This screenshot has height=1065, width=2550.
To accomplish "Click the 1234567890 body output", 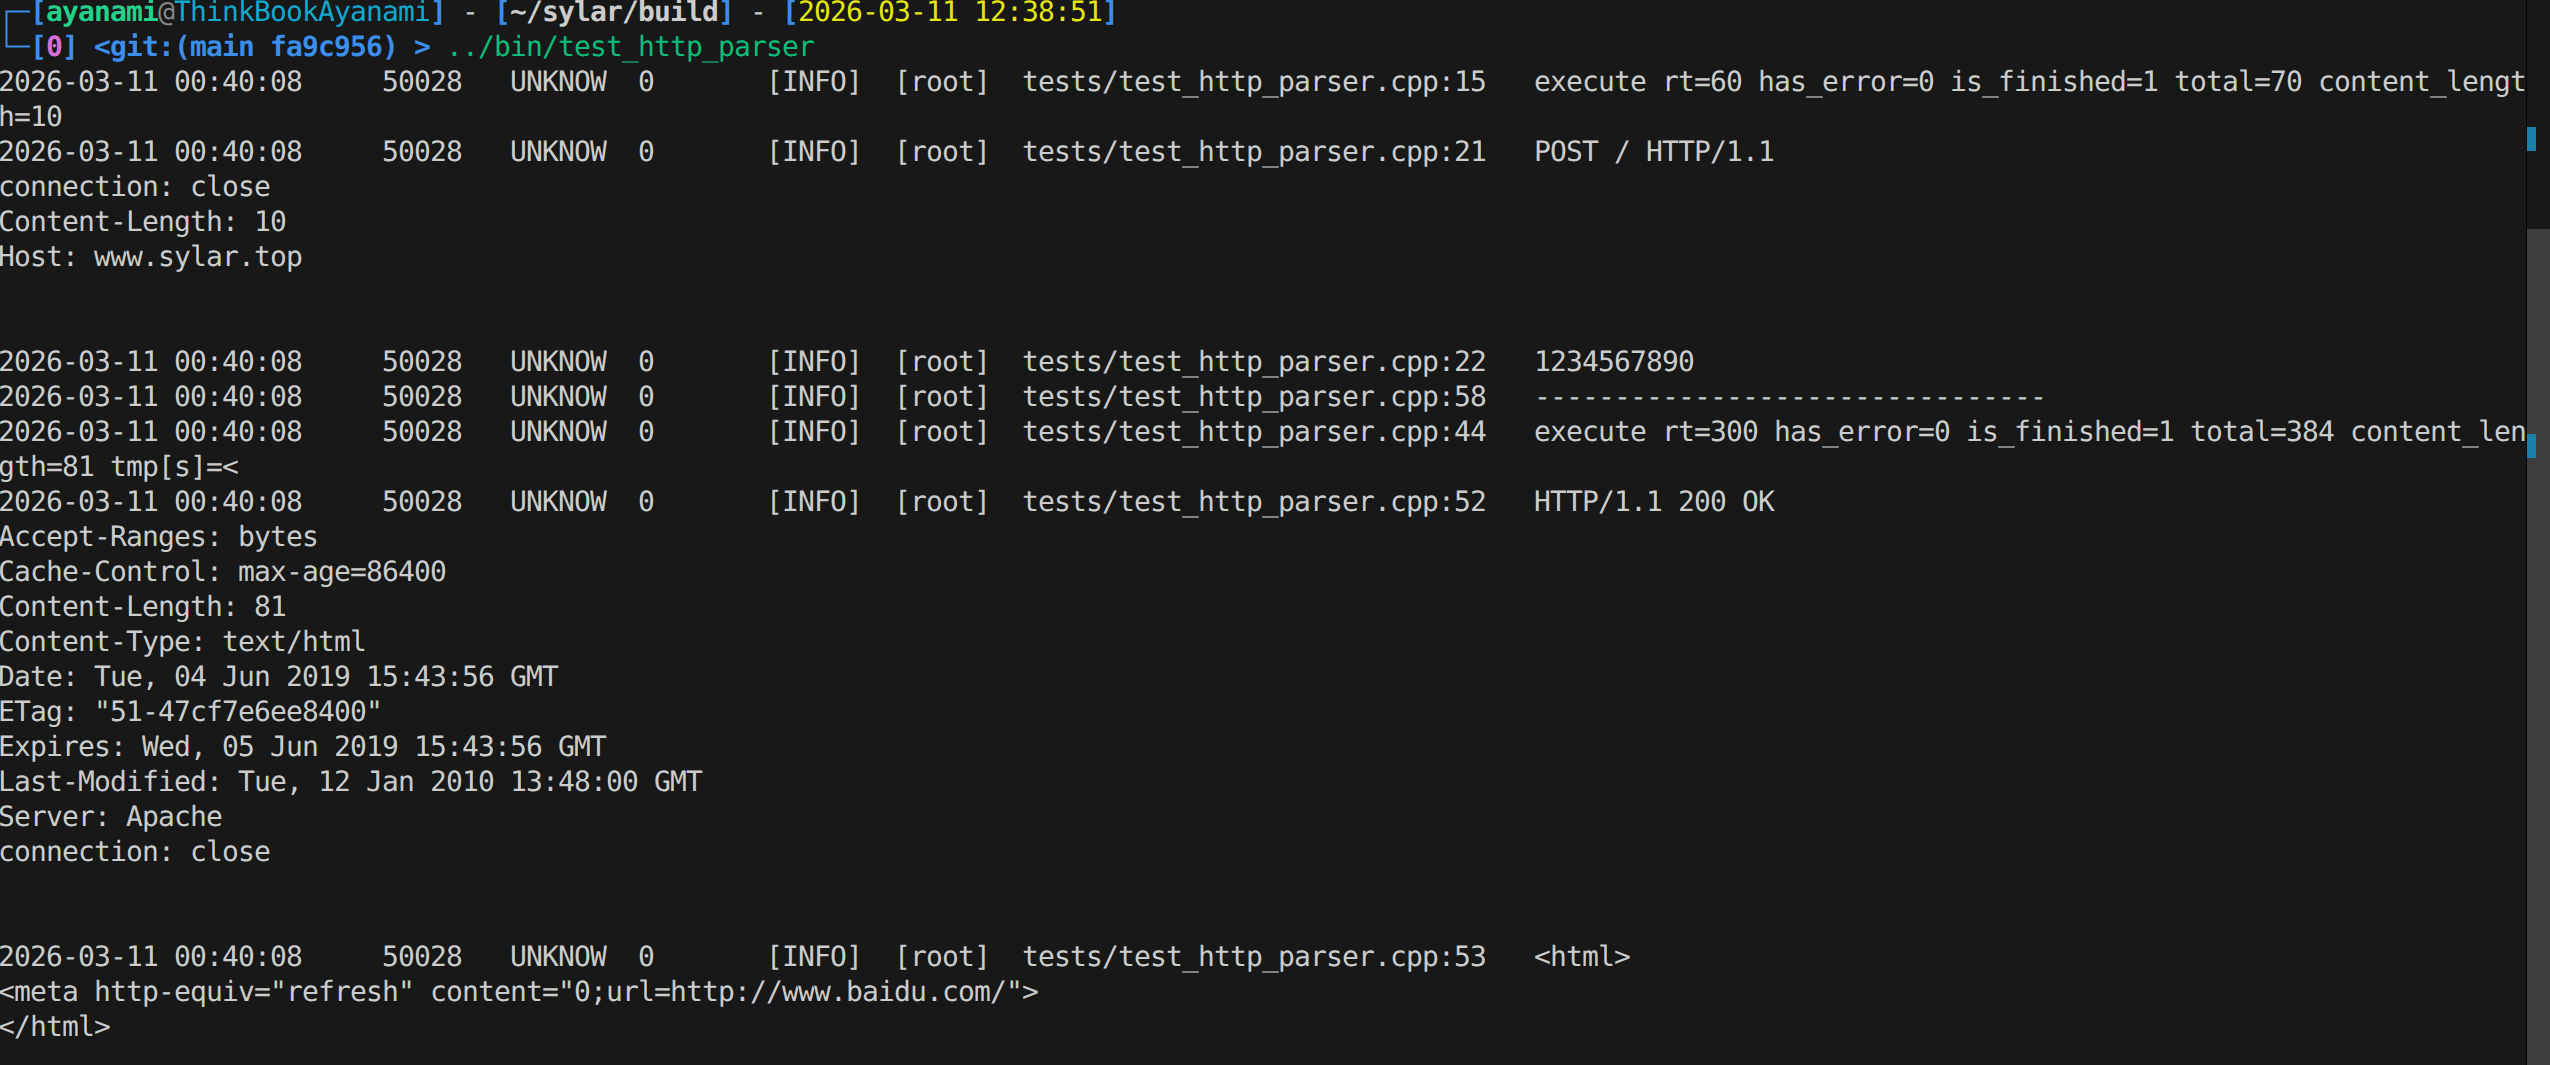I will pos(1613,362).
